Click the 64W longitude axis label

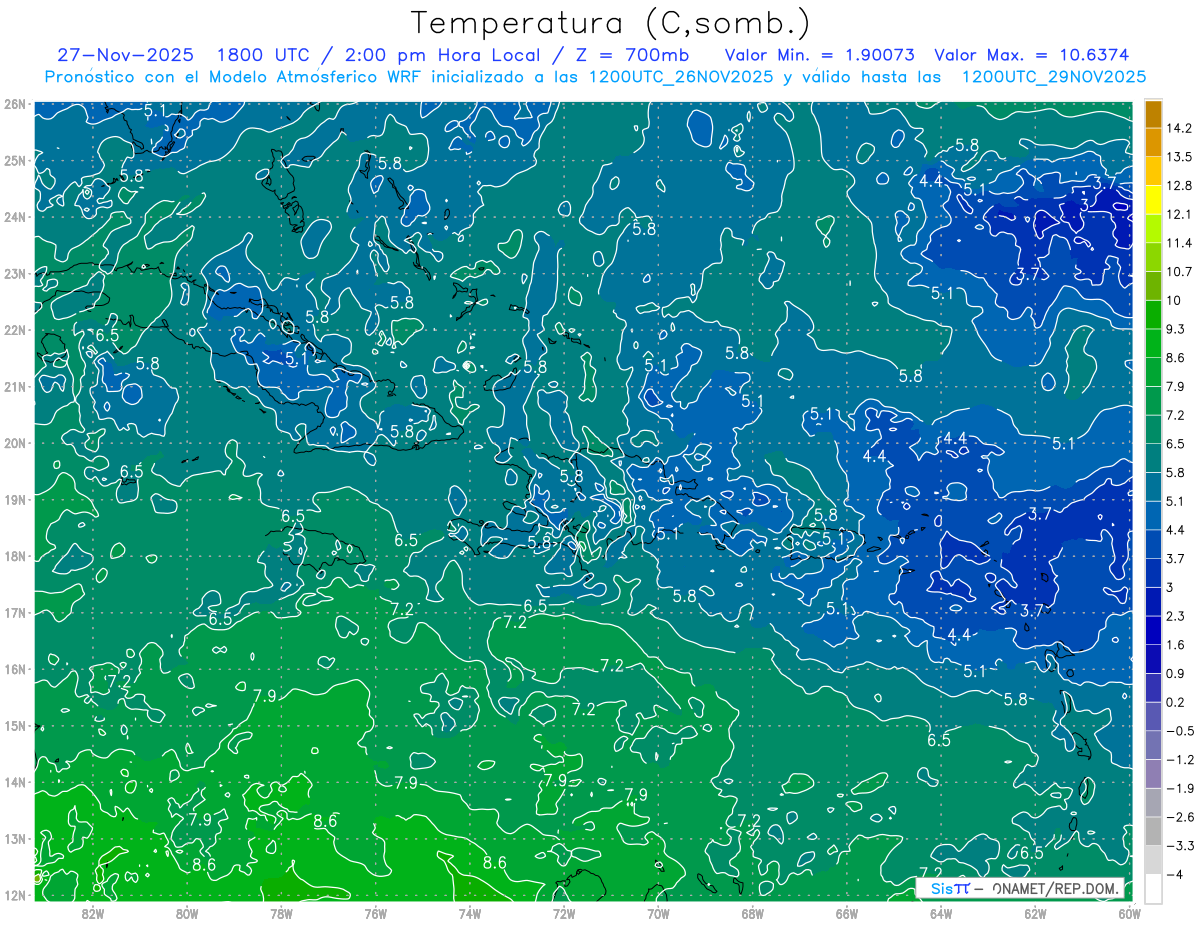tap(941, 913)
